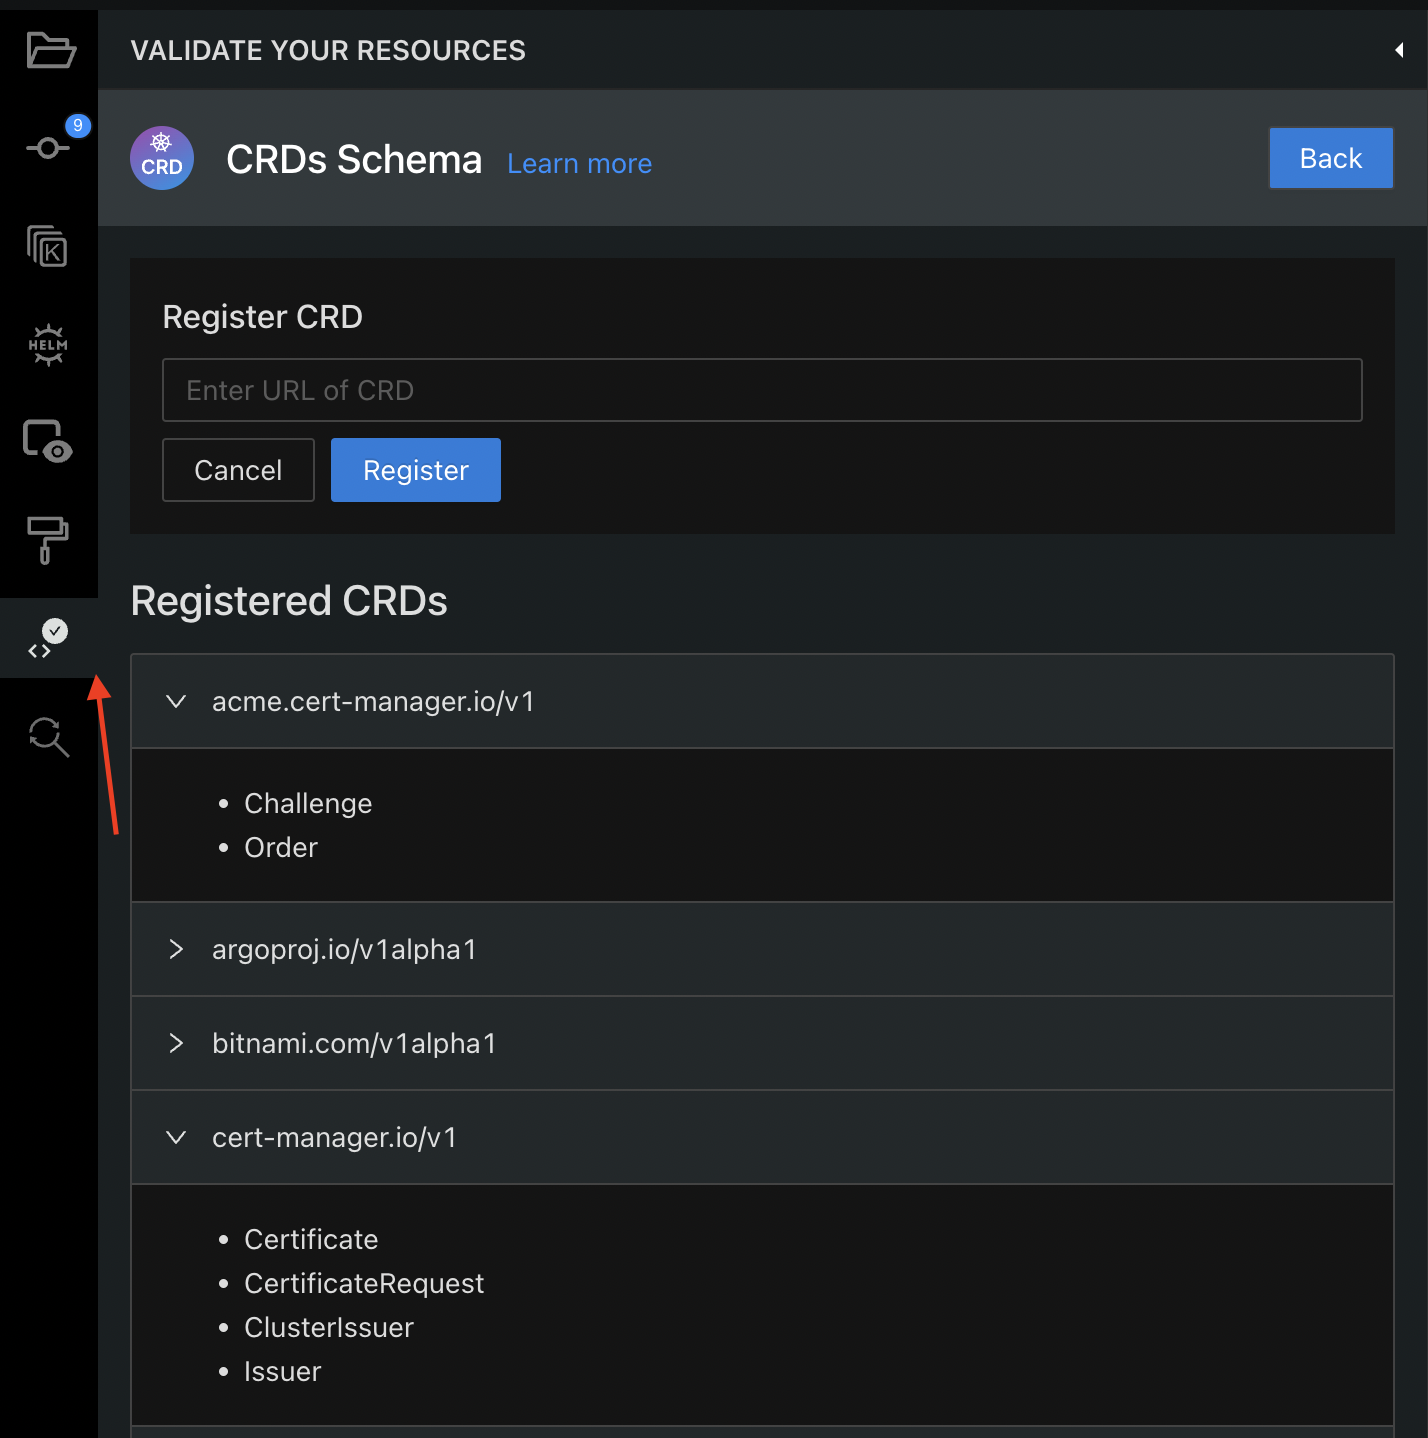1428x1438 pixels.
Task: Click the Order CRD entry
Action: (x=281, y=847)
